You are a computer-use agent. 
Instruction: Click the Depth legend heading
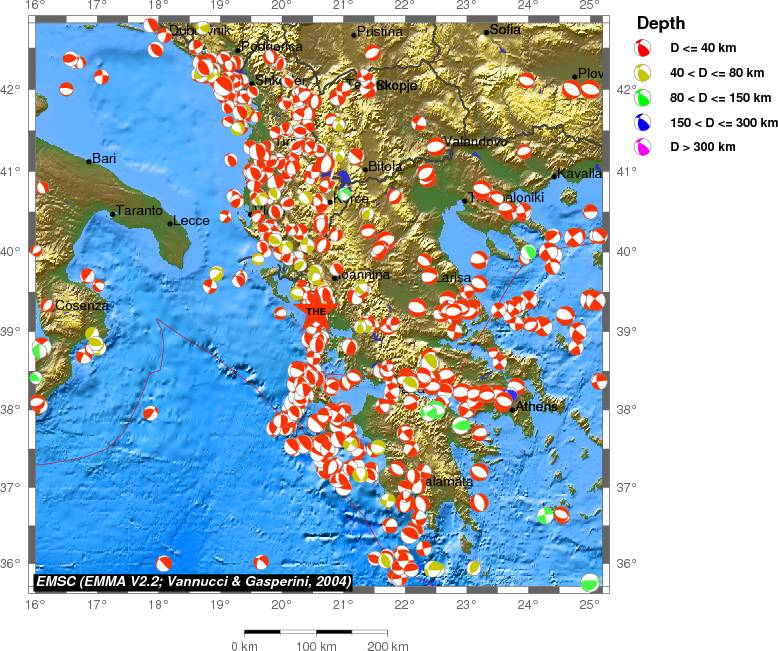pyautogui.click(x=660, y=22)
